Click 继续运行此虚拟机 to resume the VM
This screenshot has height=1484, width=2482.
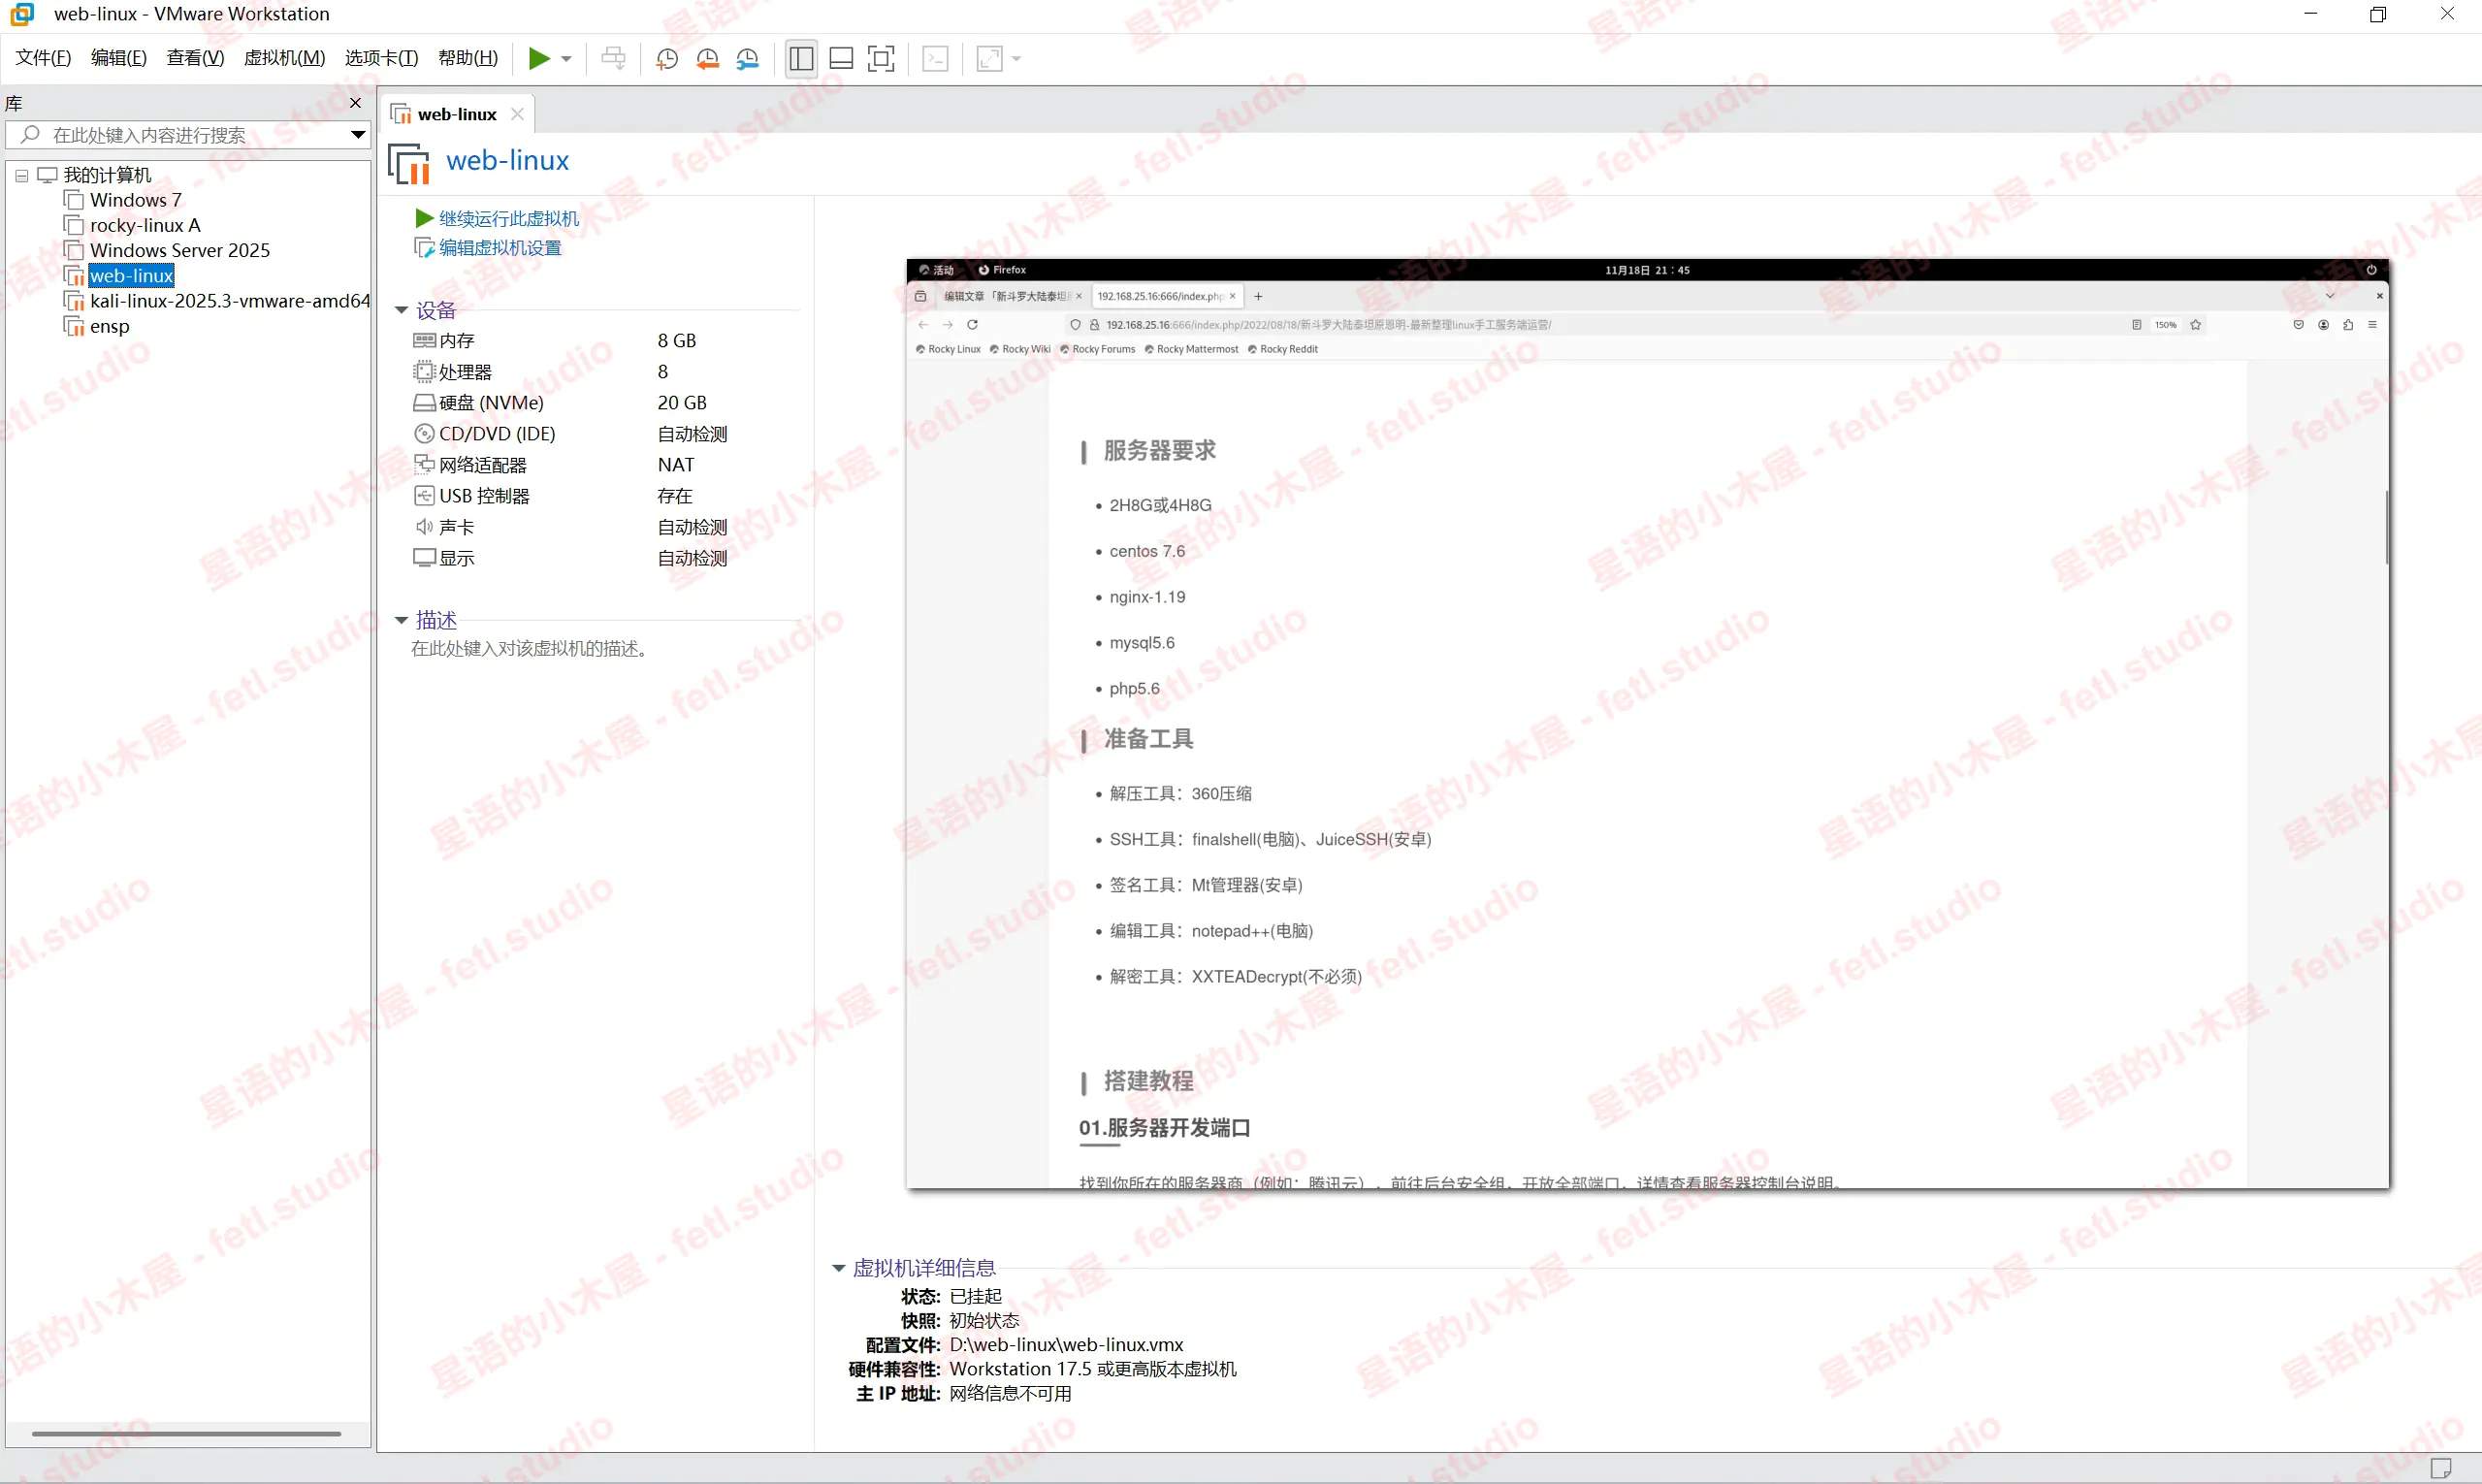tap(508, 217)
